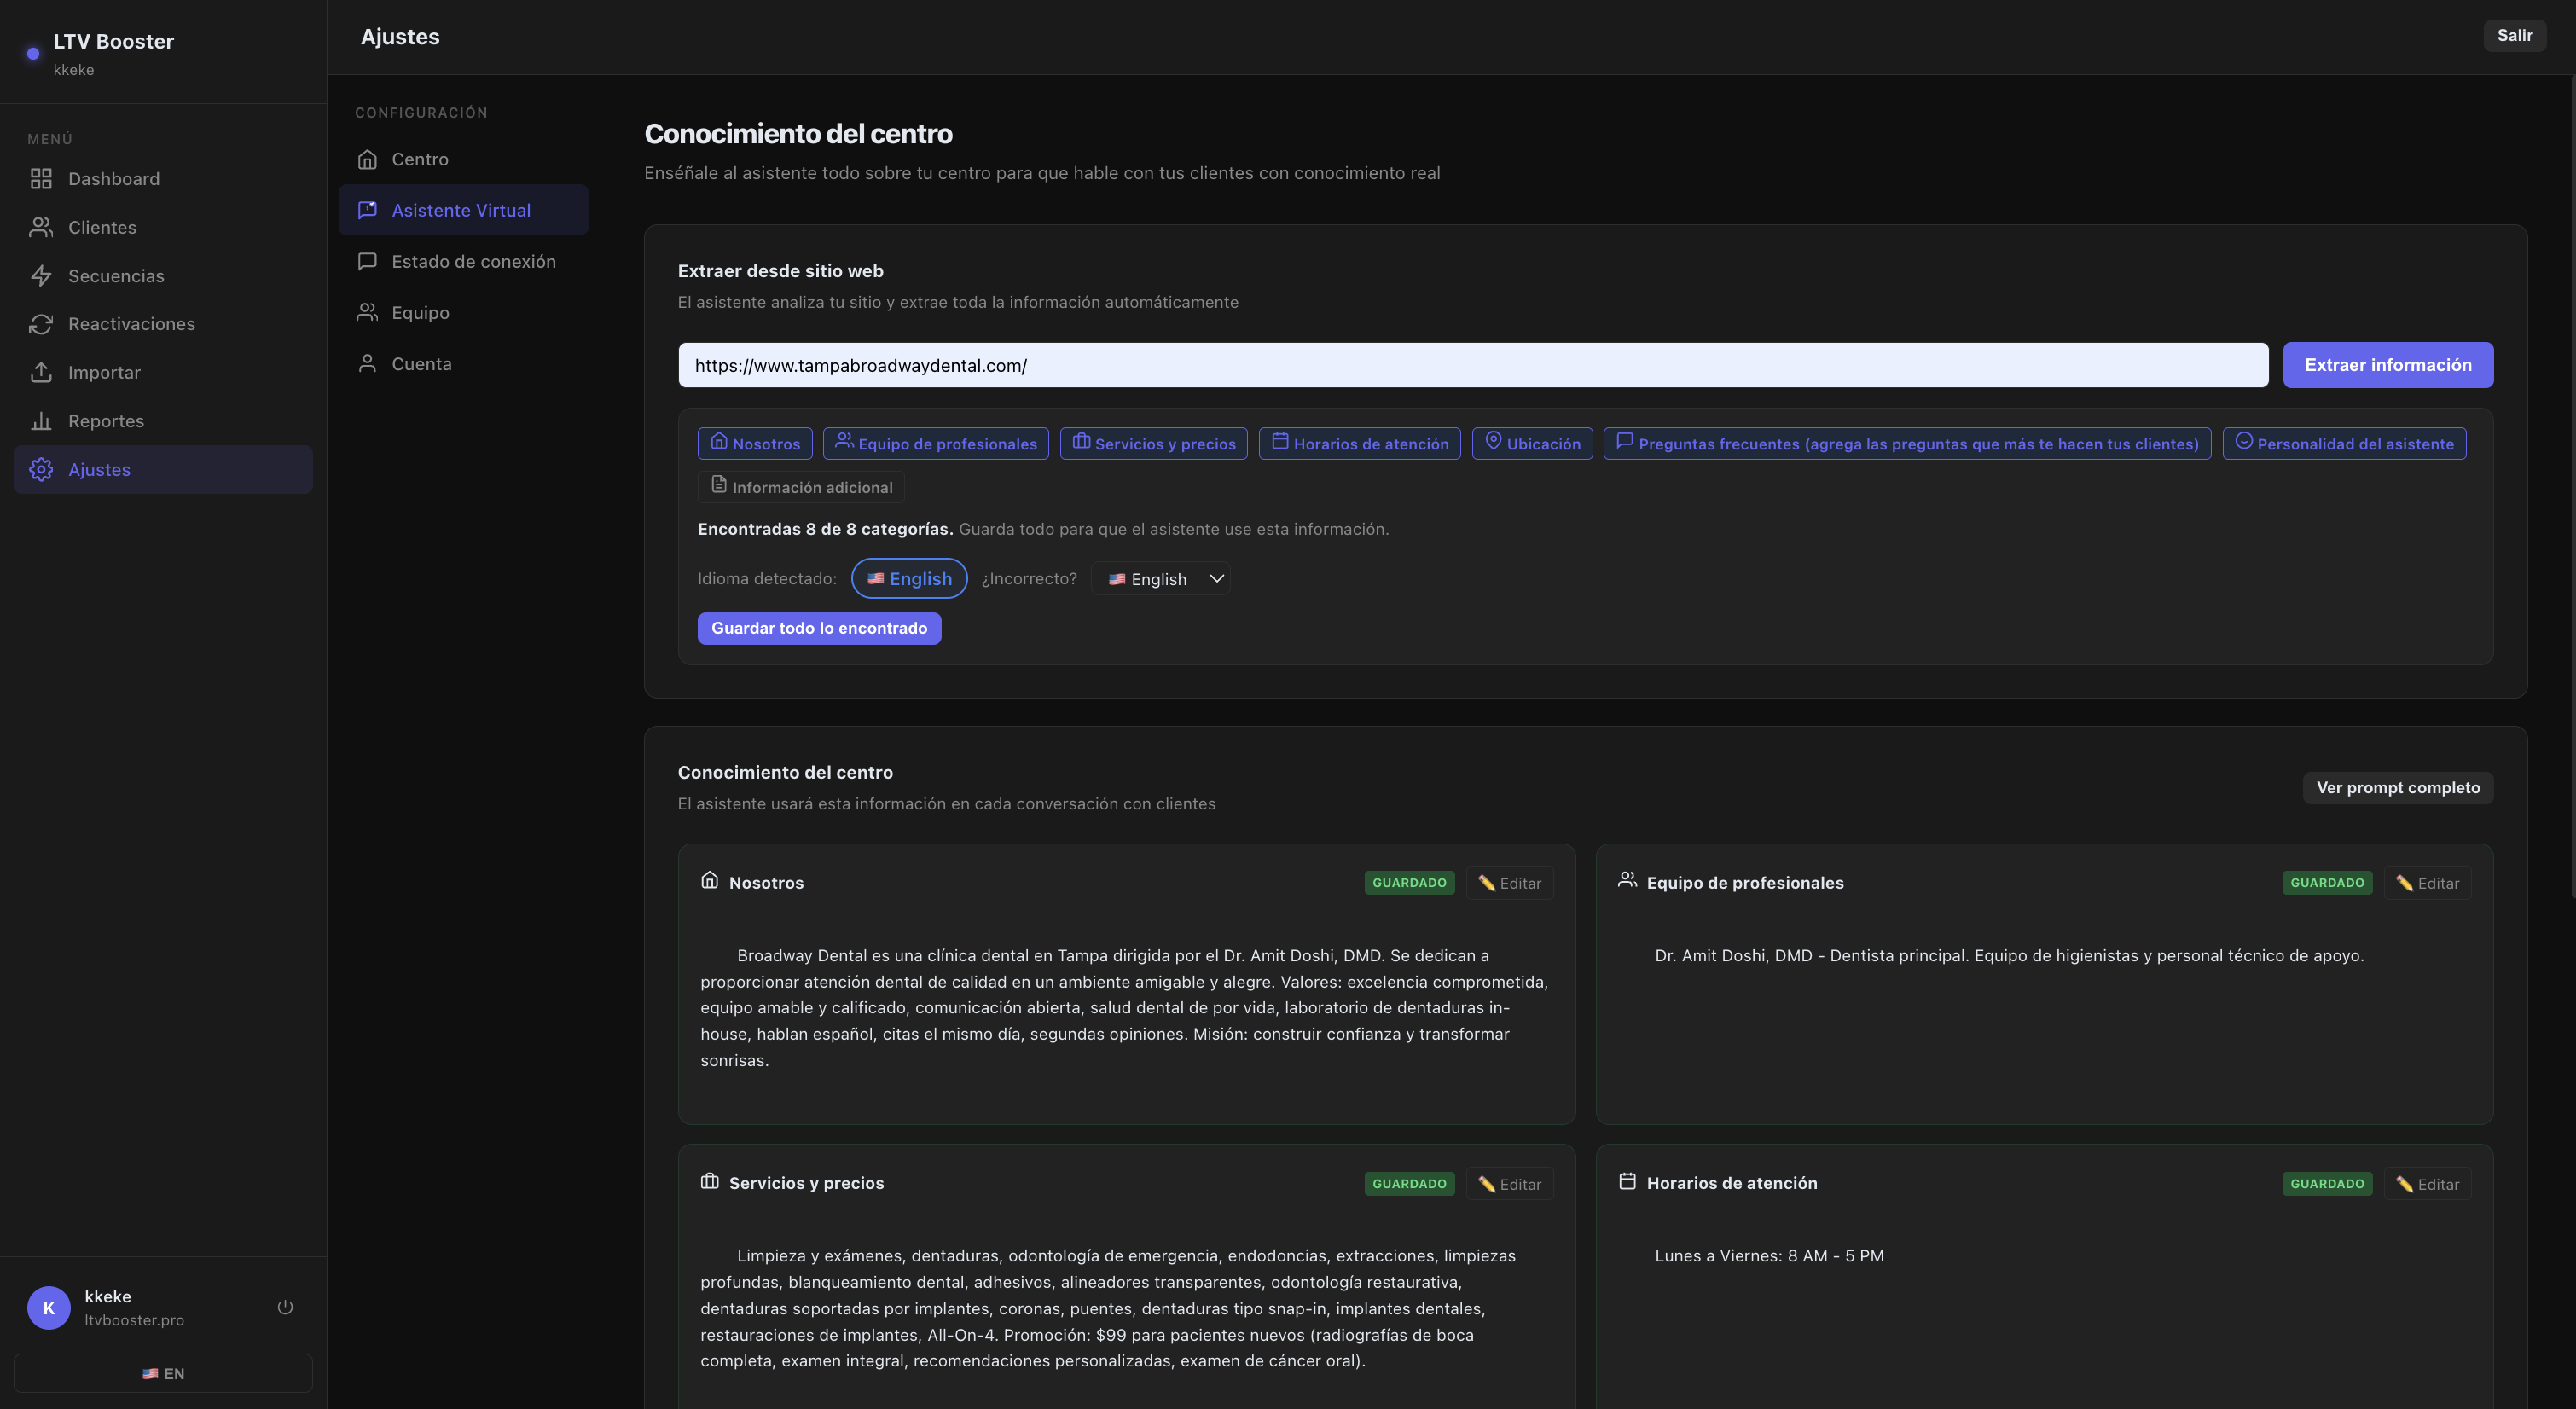Edit the Equipo de profesionales card
The height and width of the screenshot is (1409, 2576).
point(2427,883)
